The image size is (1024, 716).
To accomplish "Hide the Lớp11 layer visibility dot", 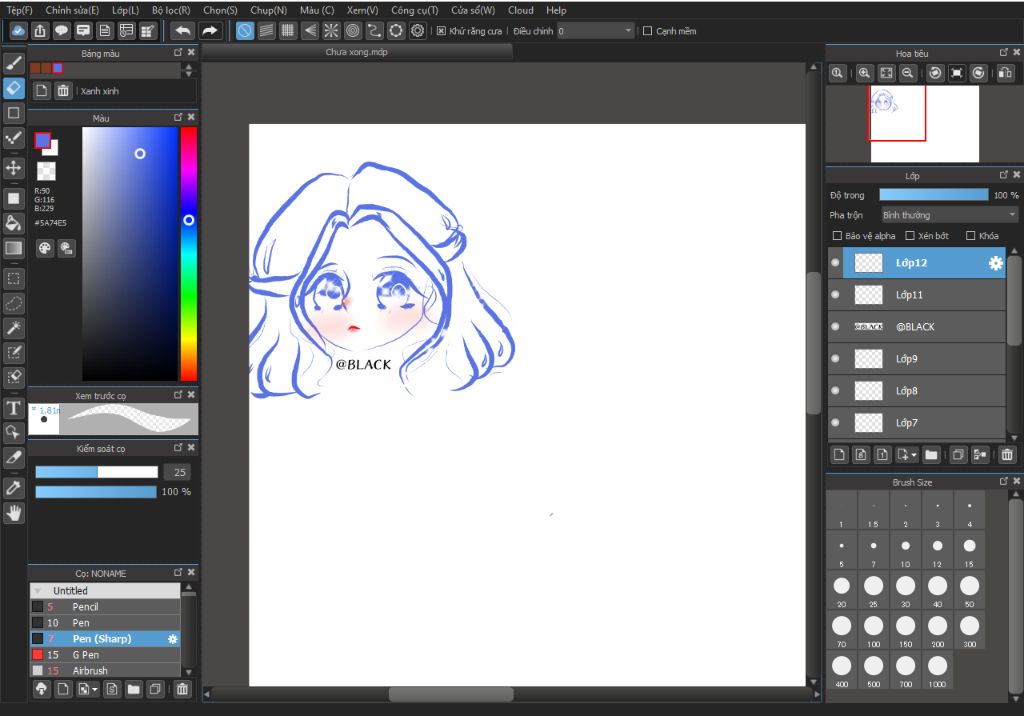I will click(835, 295).
